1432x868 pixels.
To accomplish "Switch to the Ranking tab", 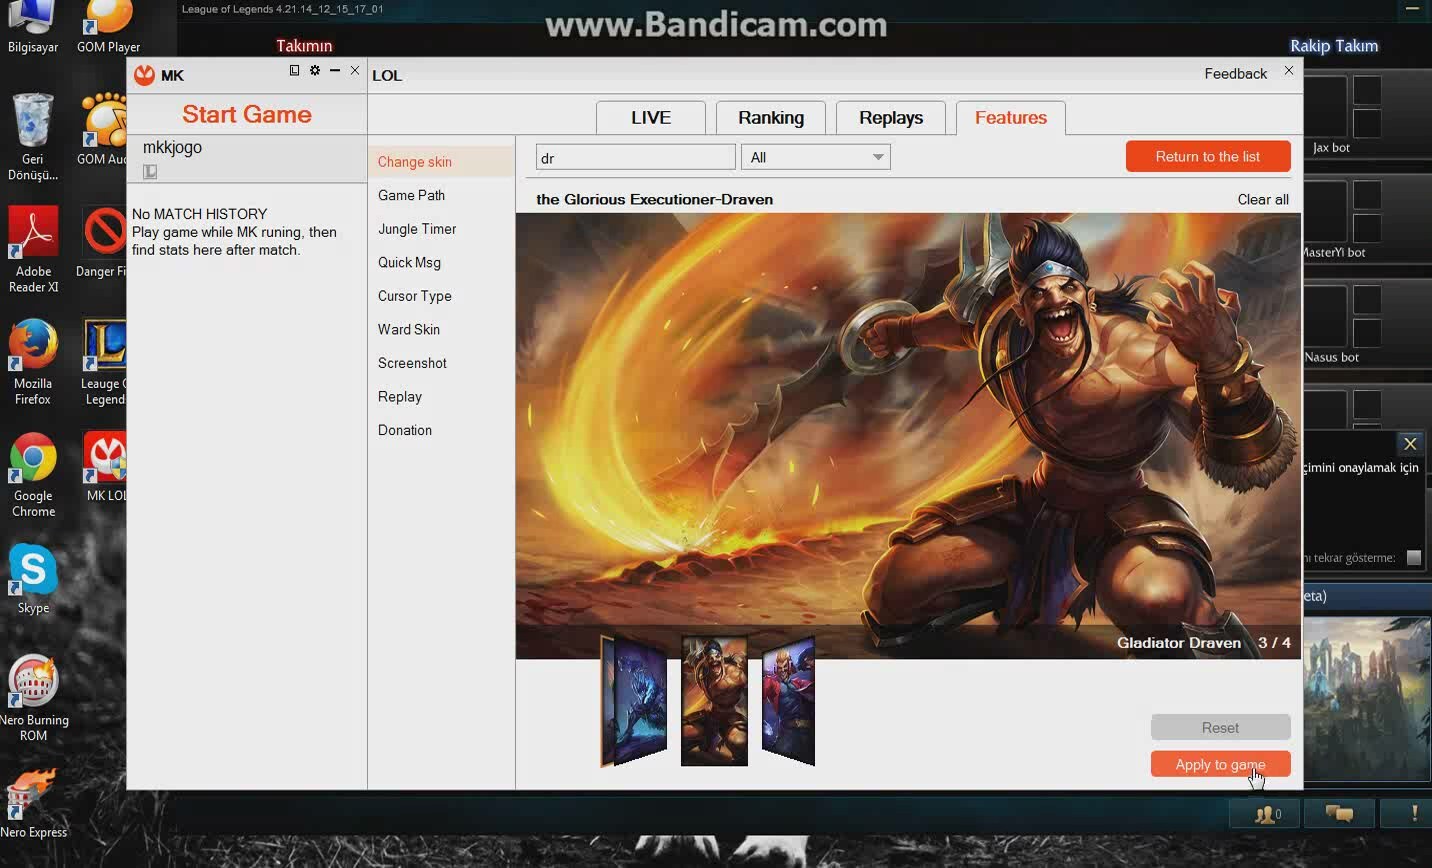I will pos(771,118).
